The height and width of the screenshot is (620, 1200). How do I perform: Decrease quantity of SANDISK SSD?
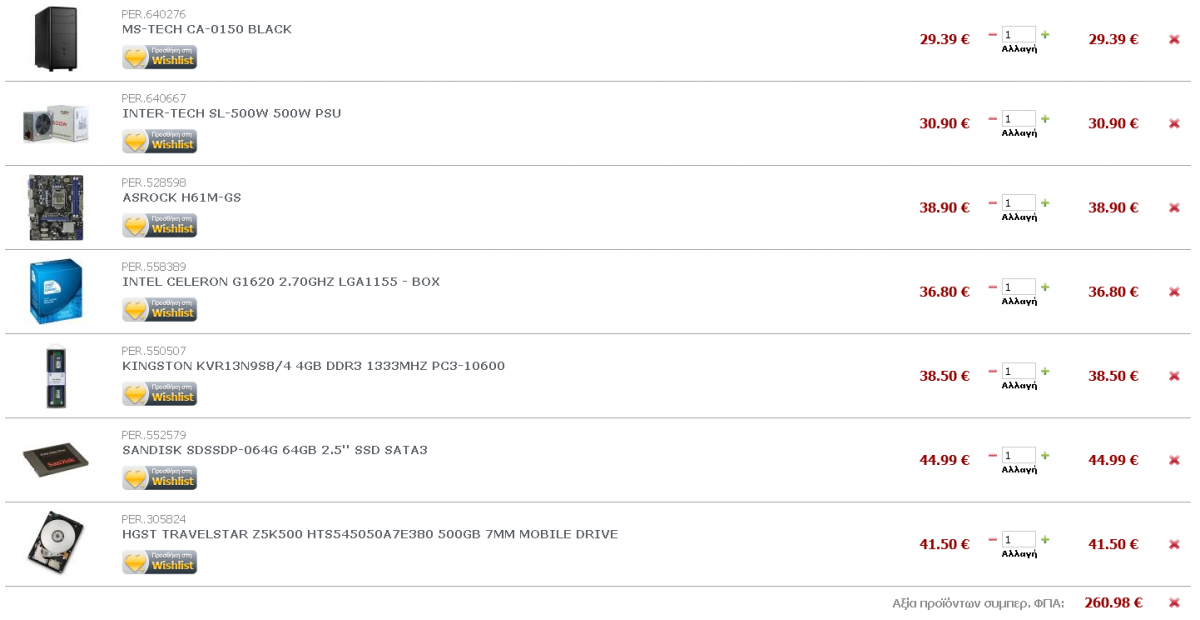pos(993,454)
